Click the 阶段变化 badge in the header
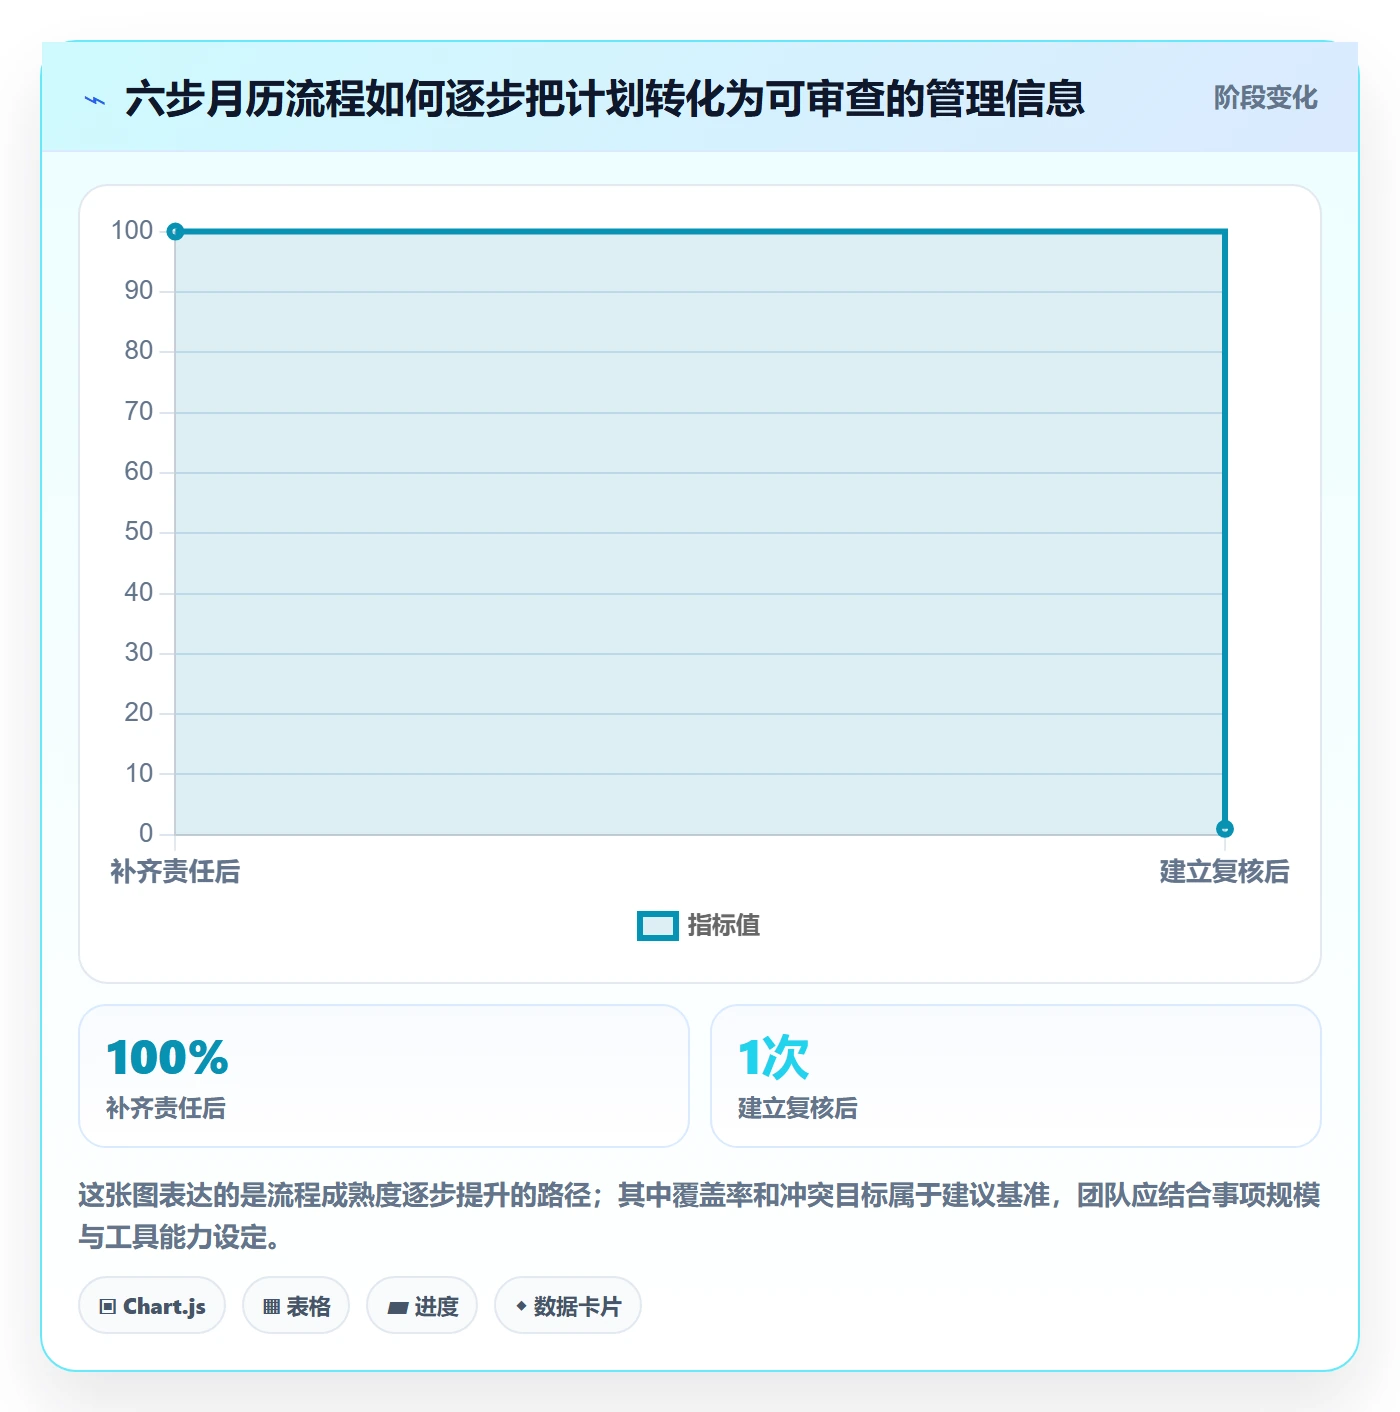Viewport: 1400px width, 1412px height. (1265, 98)
